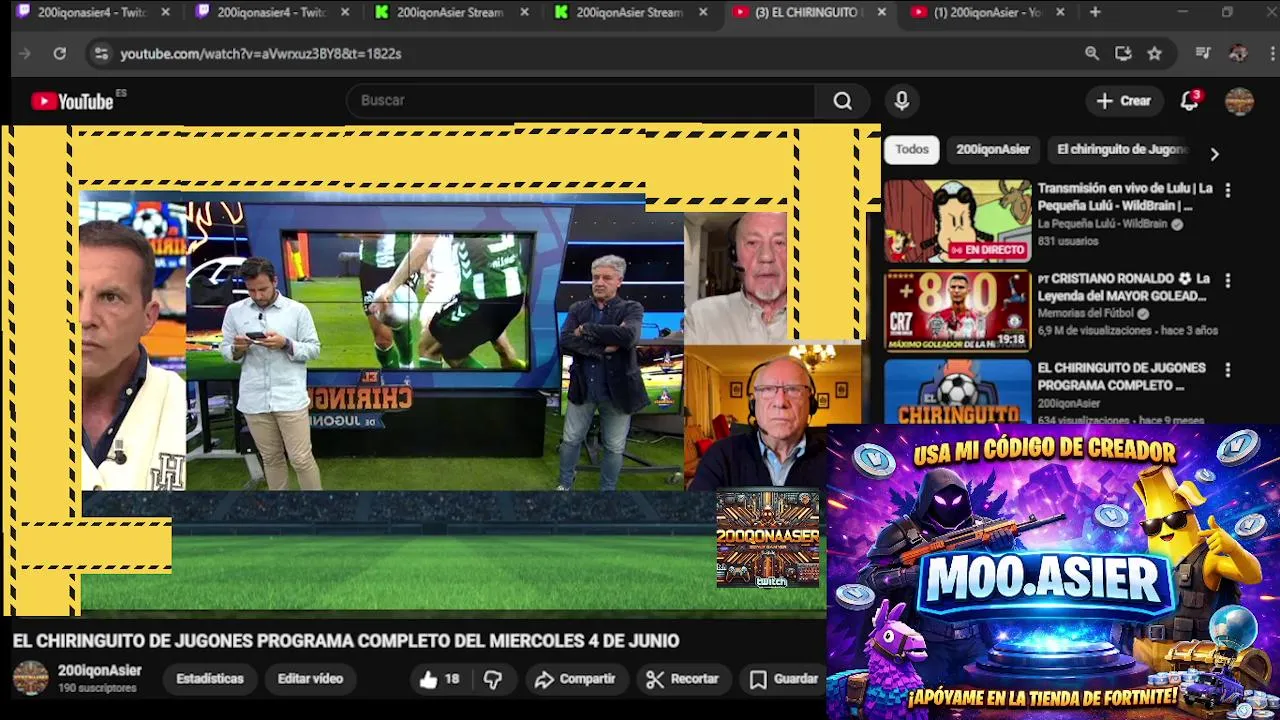
Task: Open El Chiringuito recommended video thumbnail
Action: tap(957, 392)
